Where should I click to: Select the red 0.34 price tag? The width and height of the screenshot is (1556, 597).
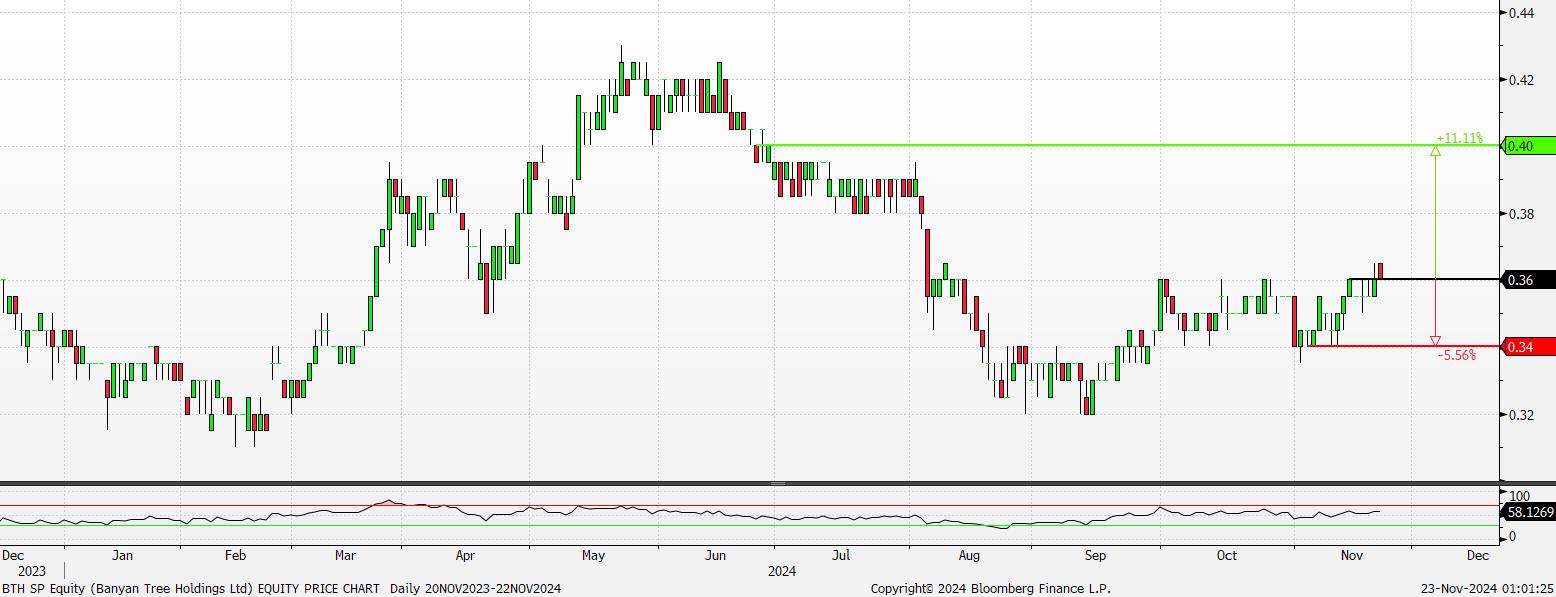1530,347
